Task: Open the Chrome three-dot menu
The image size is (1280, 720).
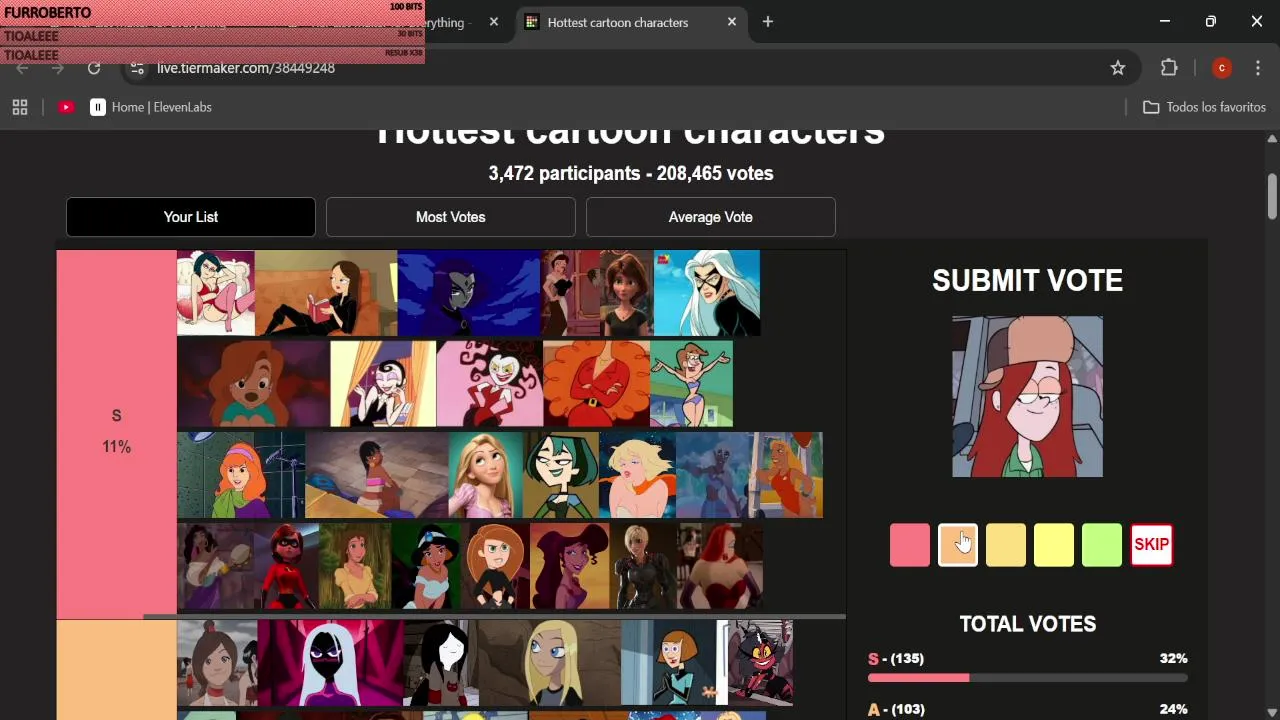Action: click(x=1258, y=68)
